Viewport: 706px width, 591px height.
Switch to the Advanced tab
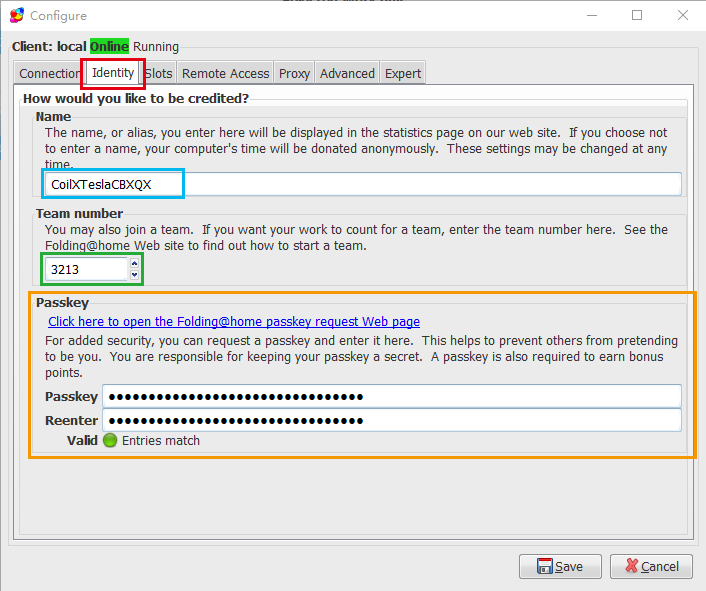pos(347,73)
